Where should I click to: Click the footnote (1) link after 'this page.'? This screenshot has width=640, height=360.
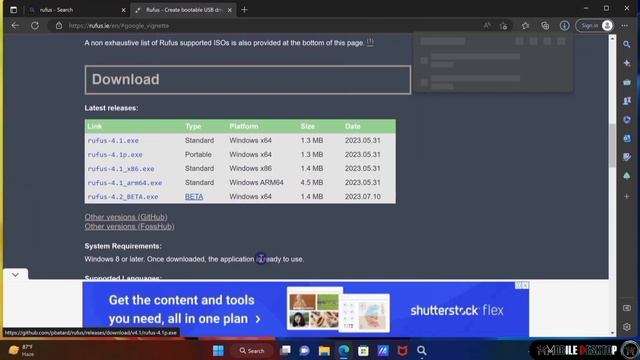coord(370,42)
